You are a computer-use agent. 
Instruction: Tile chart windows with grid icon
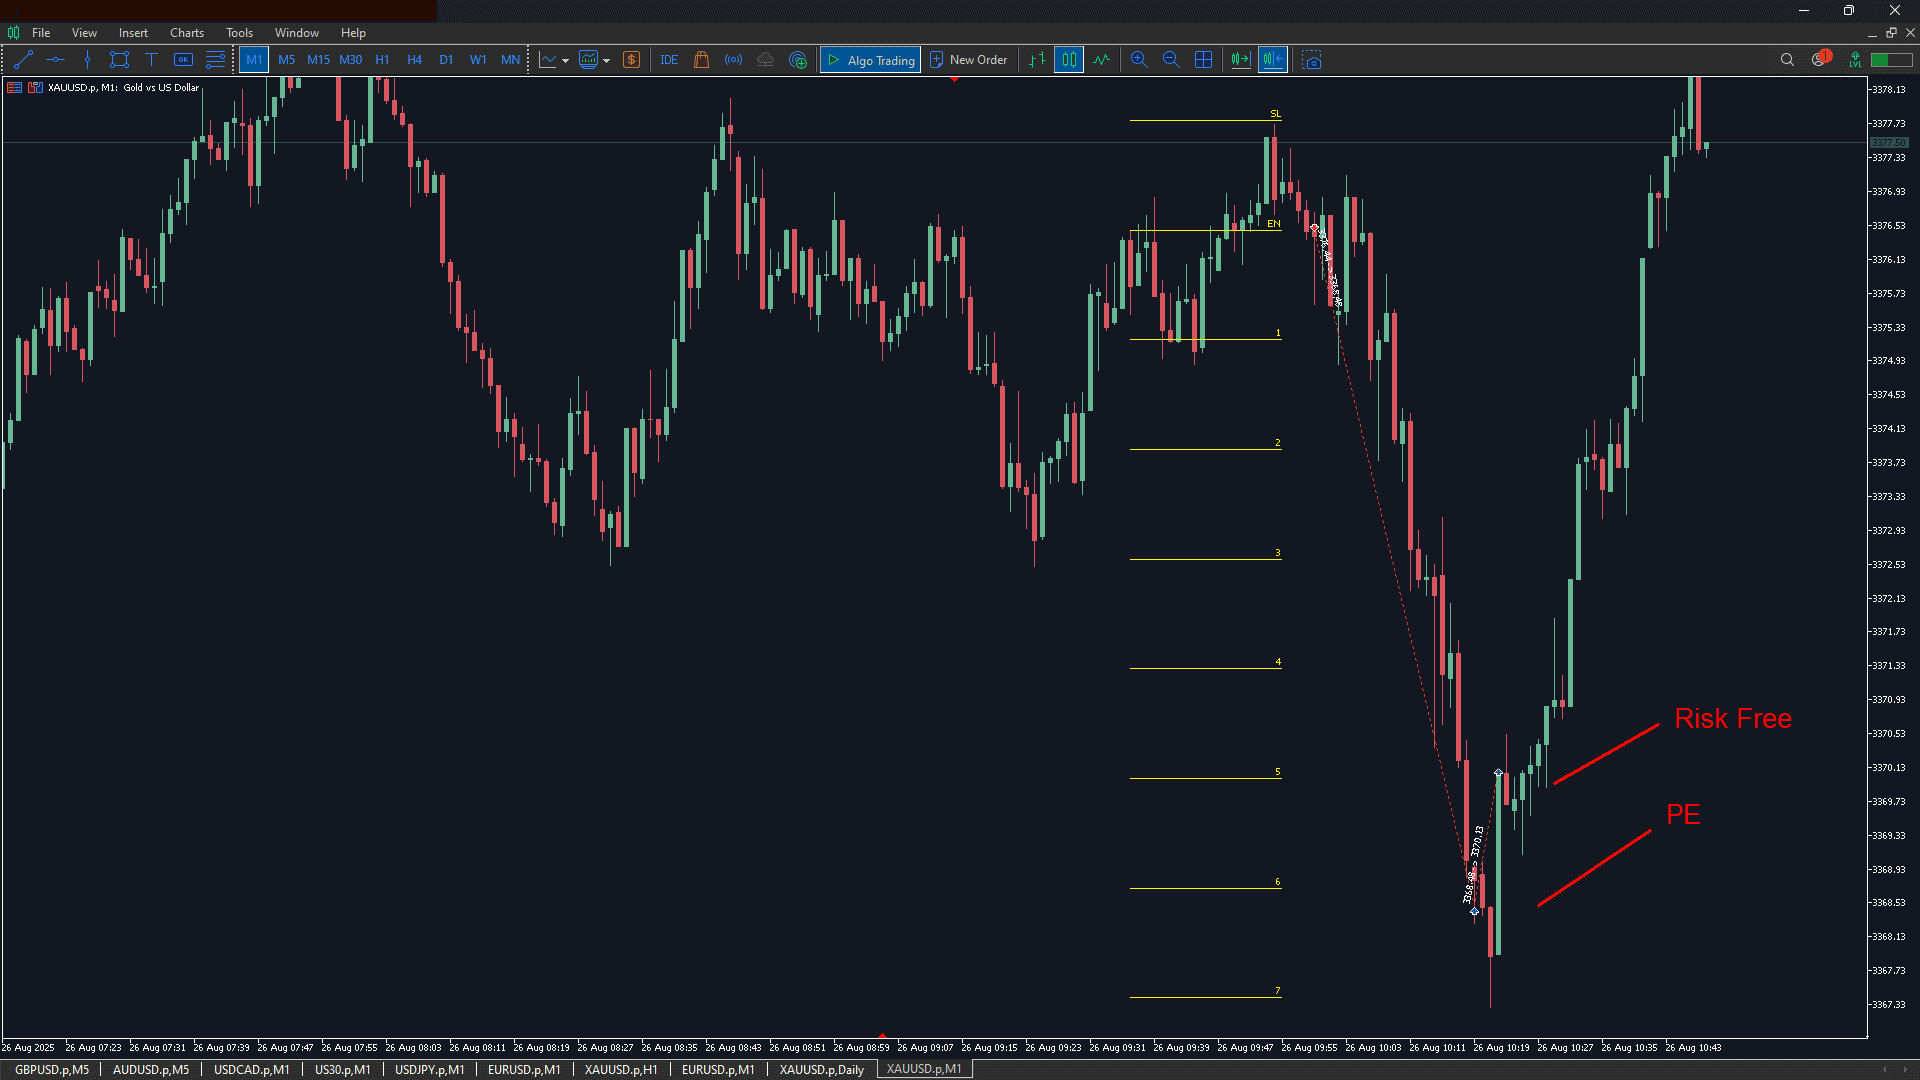coord(1203,60)
